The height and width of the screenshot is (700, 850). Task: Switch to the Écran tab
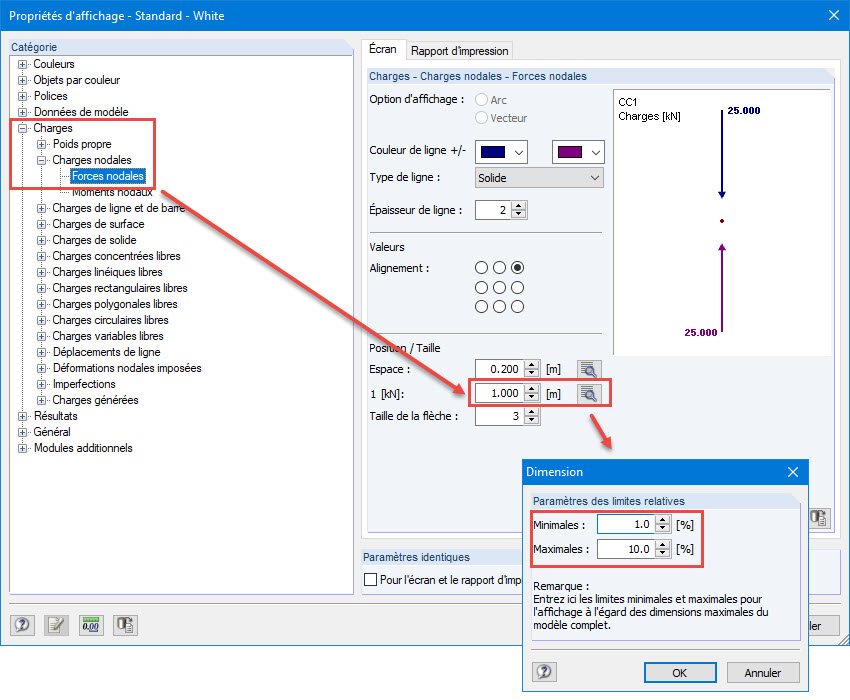point(383,49)
